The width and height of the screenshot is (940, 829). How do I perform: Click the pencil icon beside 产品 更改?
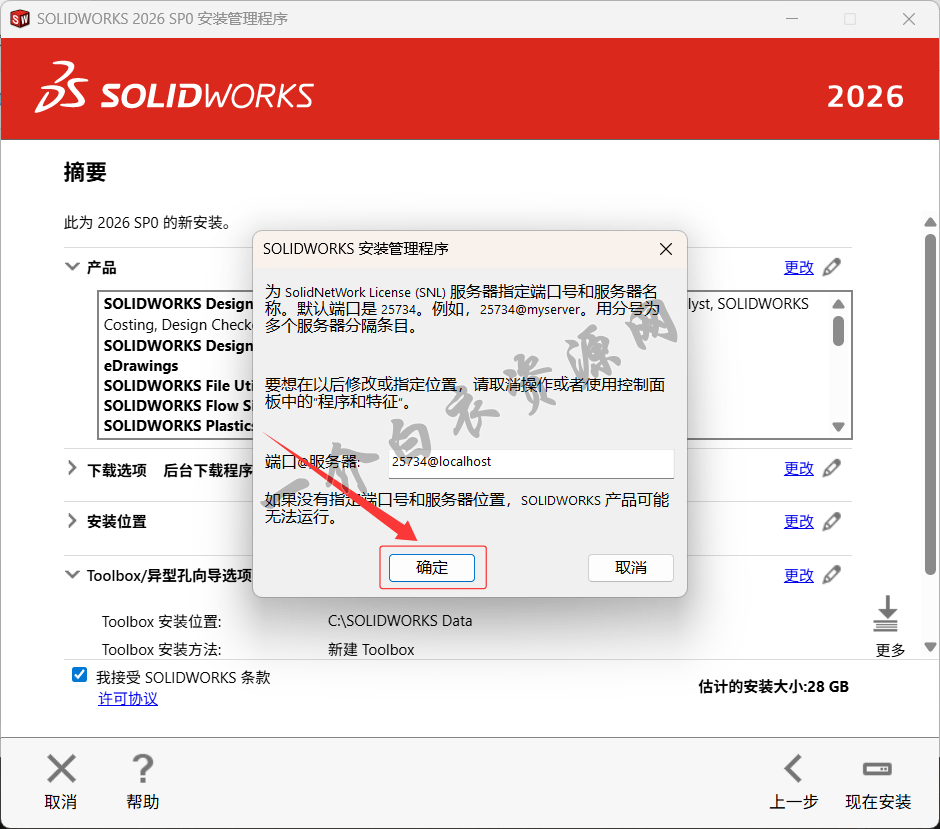tap(831, 267)
